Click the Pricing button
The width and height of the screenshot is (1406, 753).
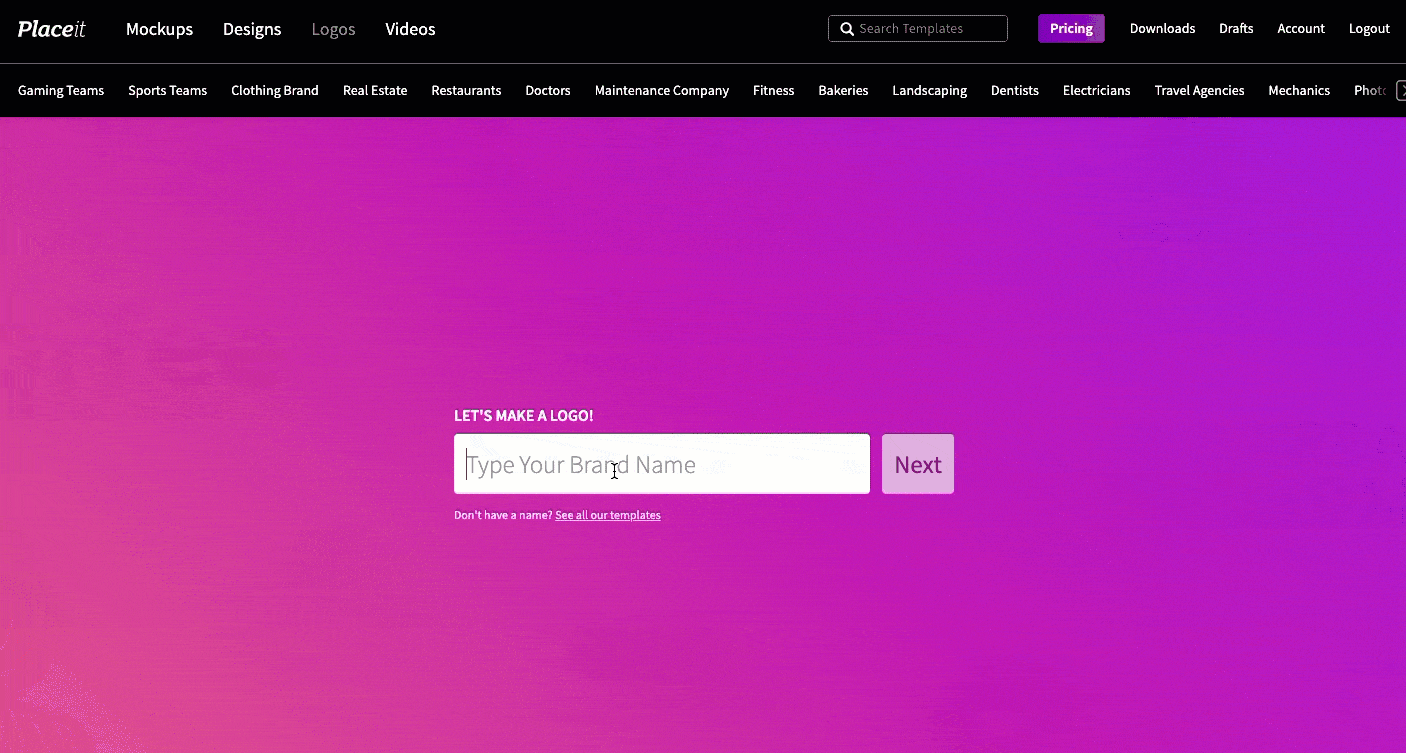pyautogui.click(x=1071, y=29)
